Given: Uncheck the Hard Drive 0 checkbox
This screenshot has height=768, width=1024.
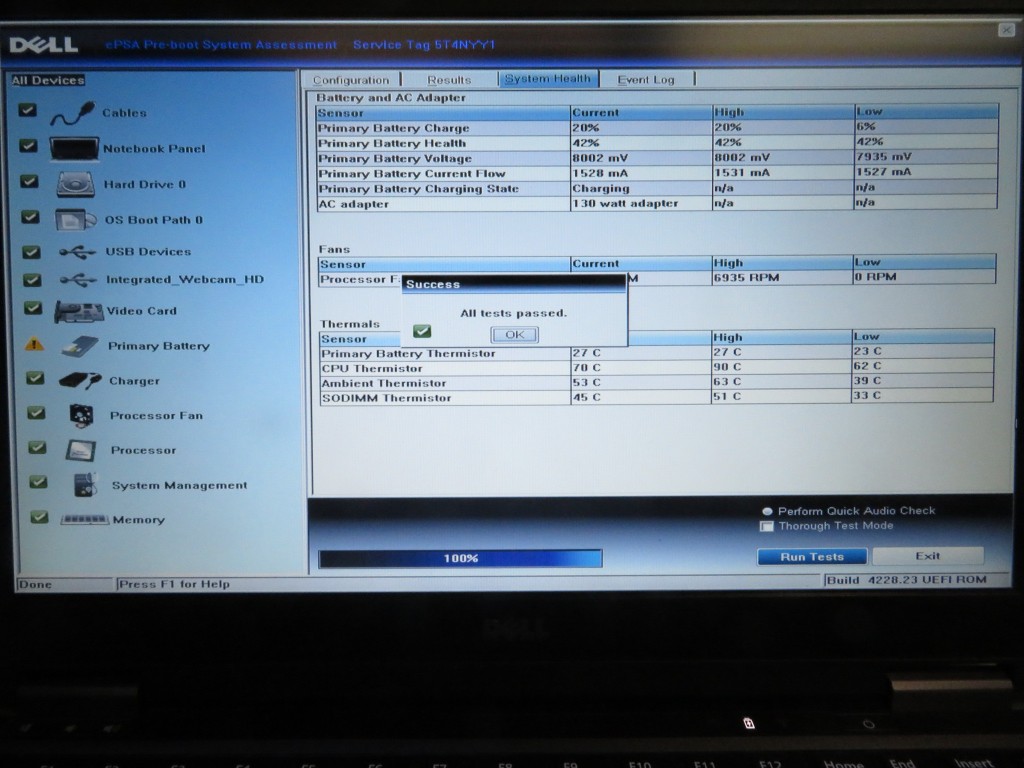Looking at the screenshot, I should (29, 181).
